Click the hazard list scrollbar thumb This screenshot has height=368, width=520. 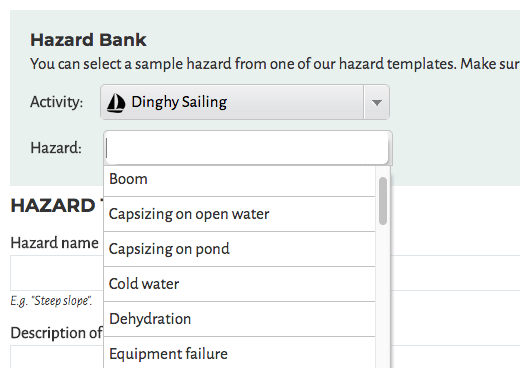[x=383, y=201]
